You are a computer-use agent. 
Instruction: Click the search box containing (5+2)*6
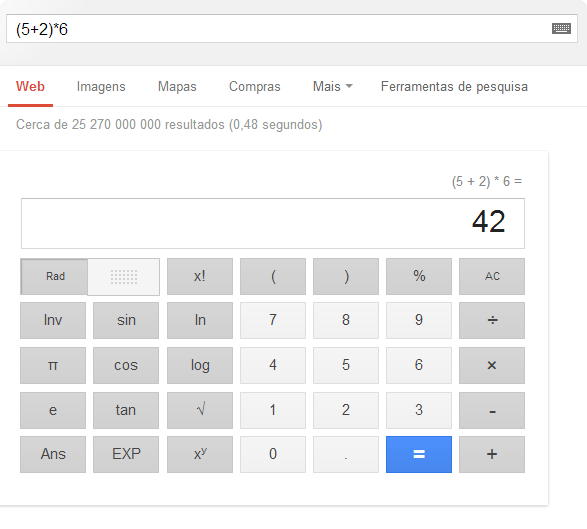tap(292, 28)
